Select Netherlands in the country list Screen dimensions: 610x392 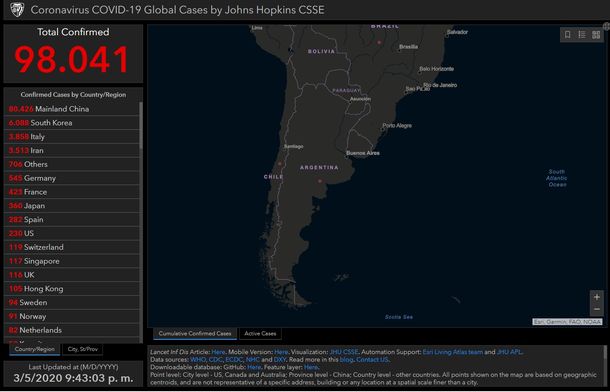pos(71,330)
